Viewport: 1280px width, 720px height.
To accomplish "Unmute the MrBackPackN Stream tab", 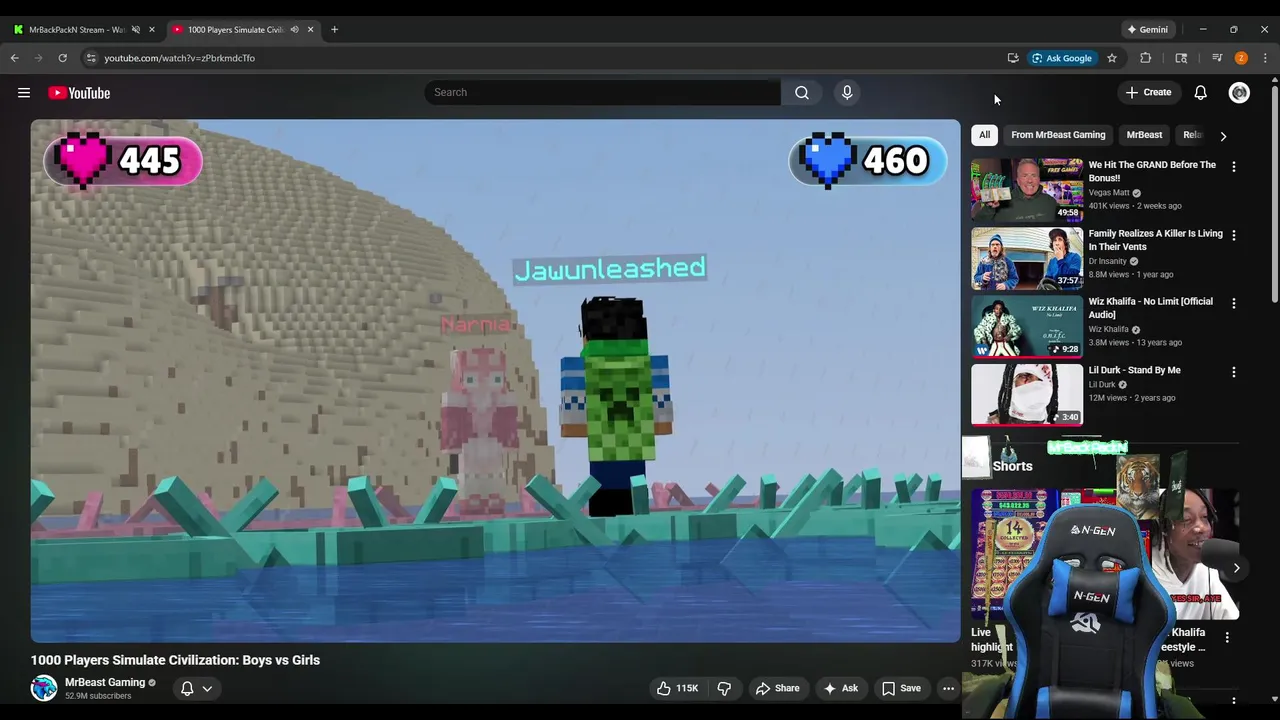I will [x=136, y=29].
